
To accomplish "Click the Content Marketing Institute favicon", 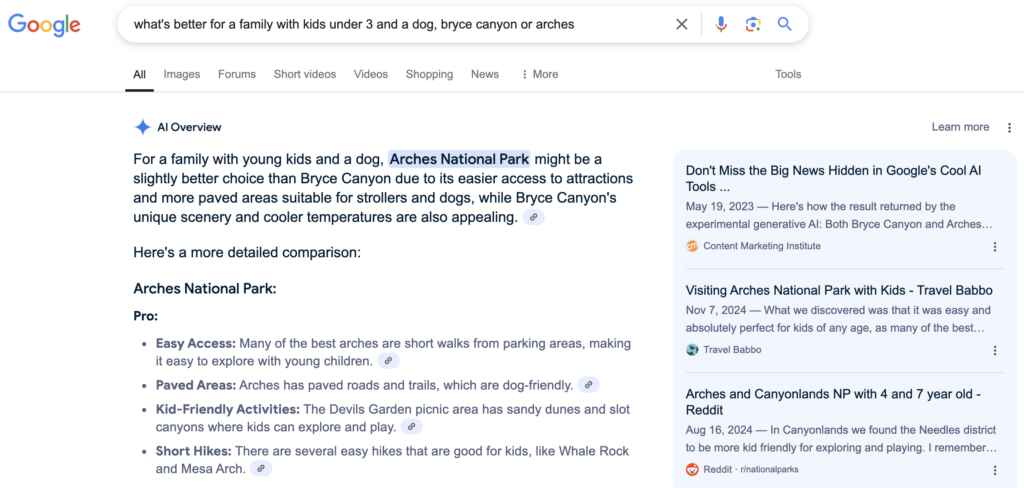I will coord(692,246).
